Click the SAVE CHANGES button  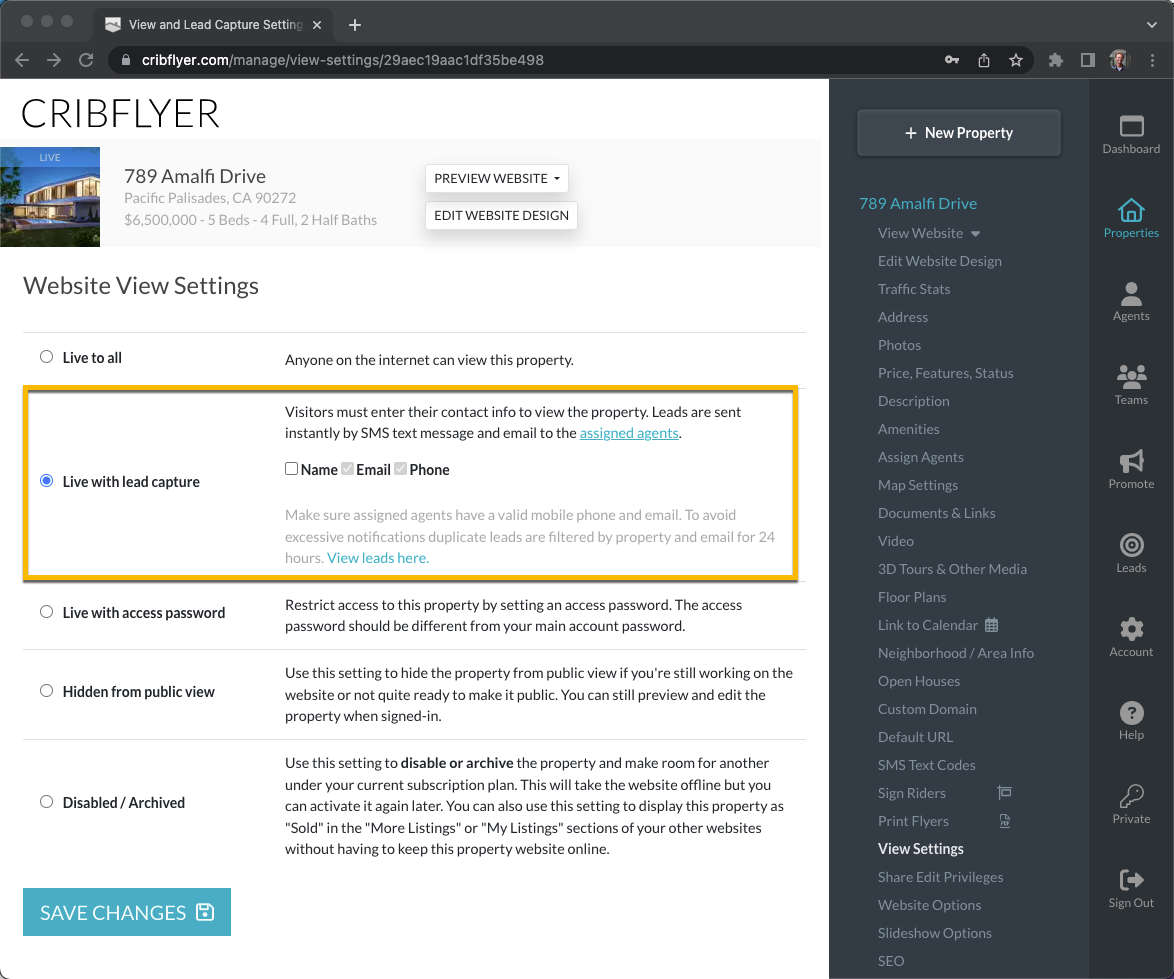point(127,912)
